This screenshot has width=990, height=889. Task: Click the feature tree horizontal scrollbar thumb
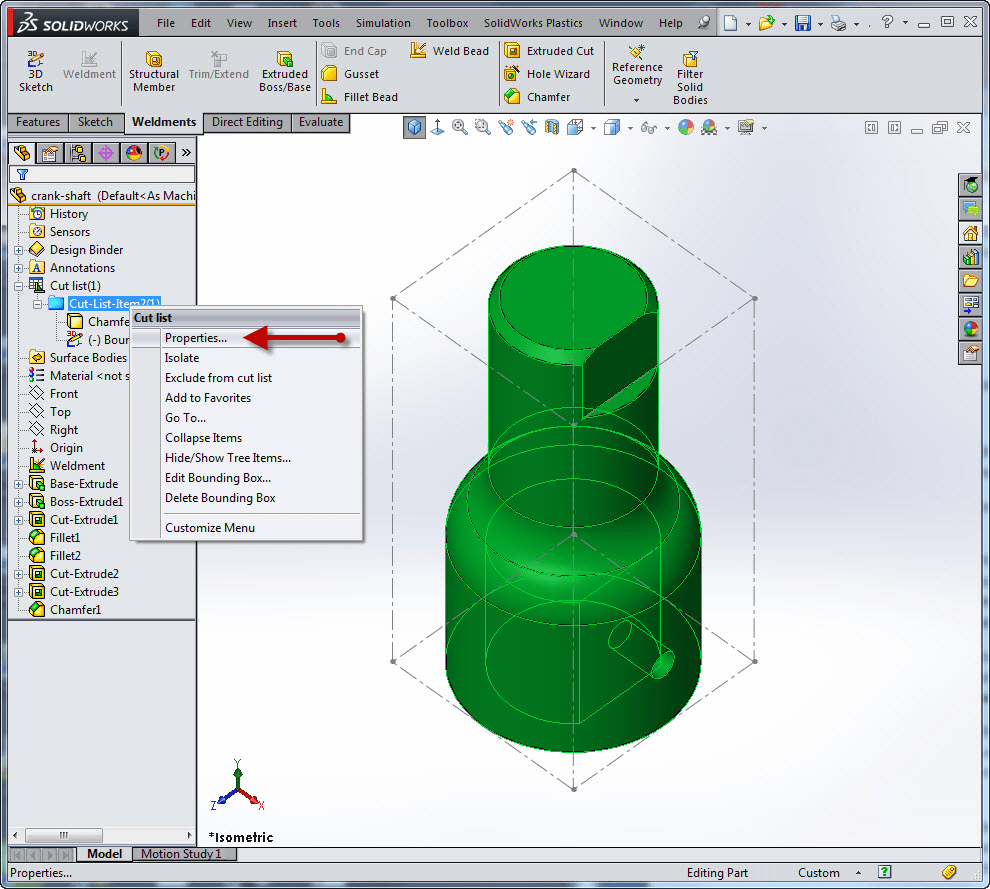click(x=64, y=835)
